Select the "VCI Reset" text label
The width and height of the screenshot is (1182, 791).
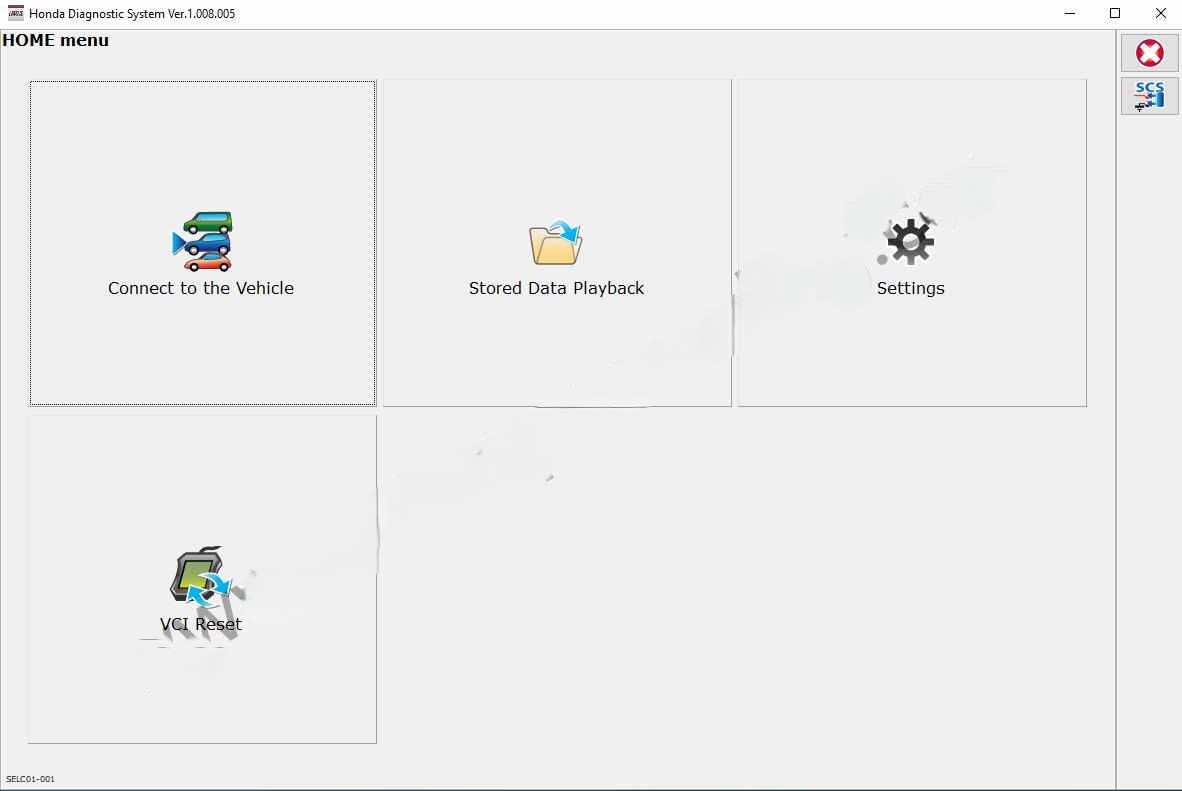point(201,624)
